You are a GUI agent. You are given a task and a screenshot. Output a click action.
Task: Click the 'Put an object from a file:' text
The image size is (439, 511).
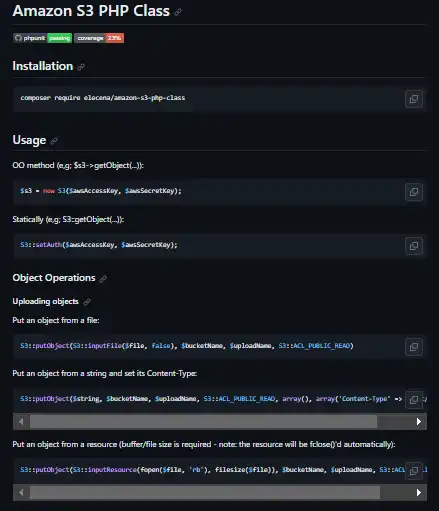tap(56, 320)
